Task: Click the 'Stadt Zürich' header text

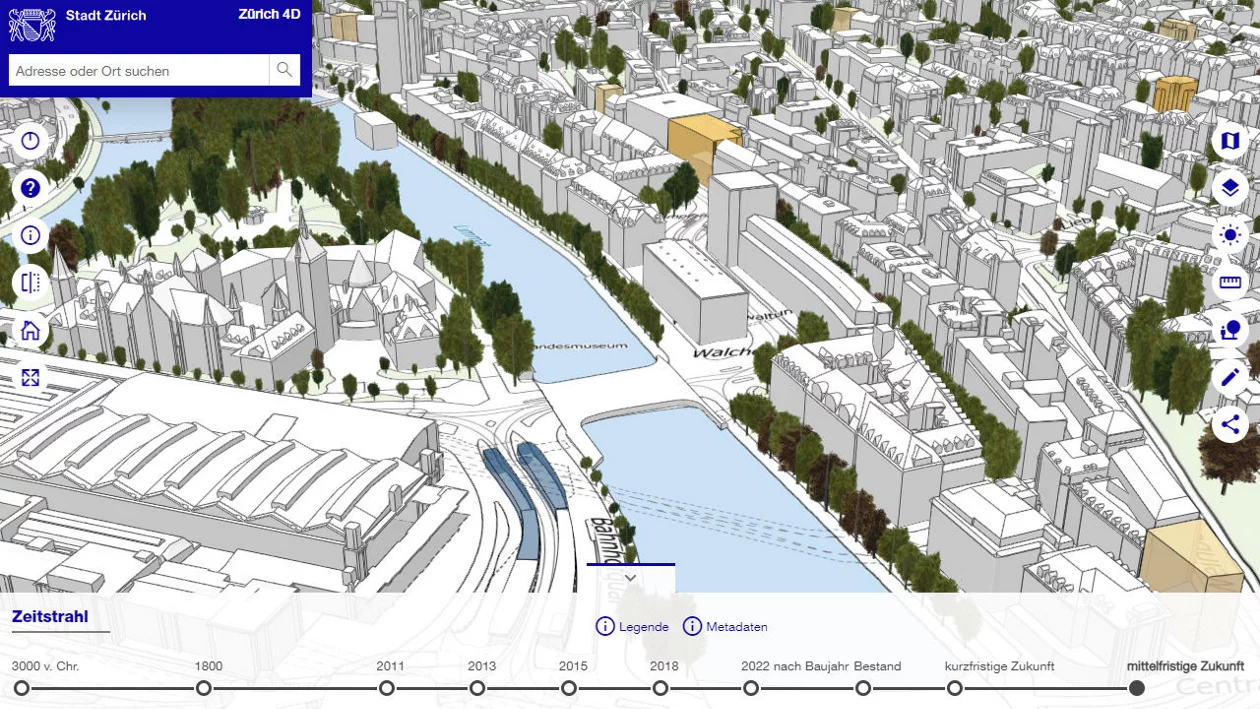Action: pyautogui.click(x=106, y=15)
